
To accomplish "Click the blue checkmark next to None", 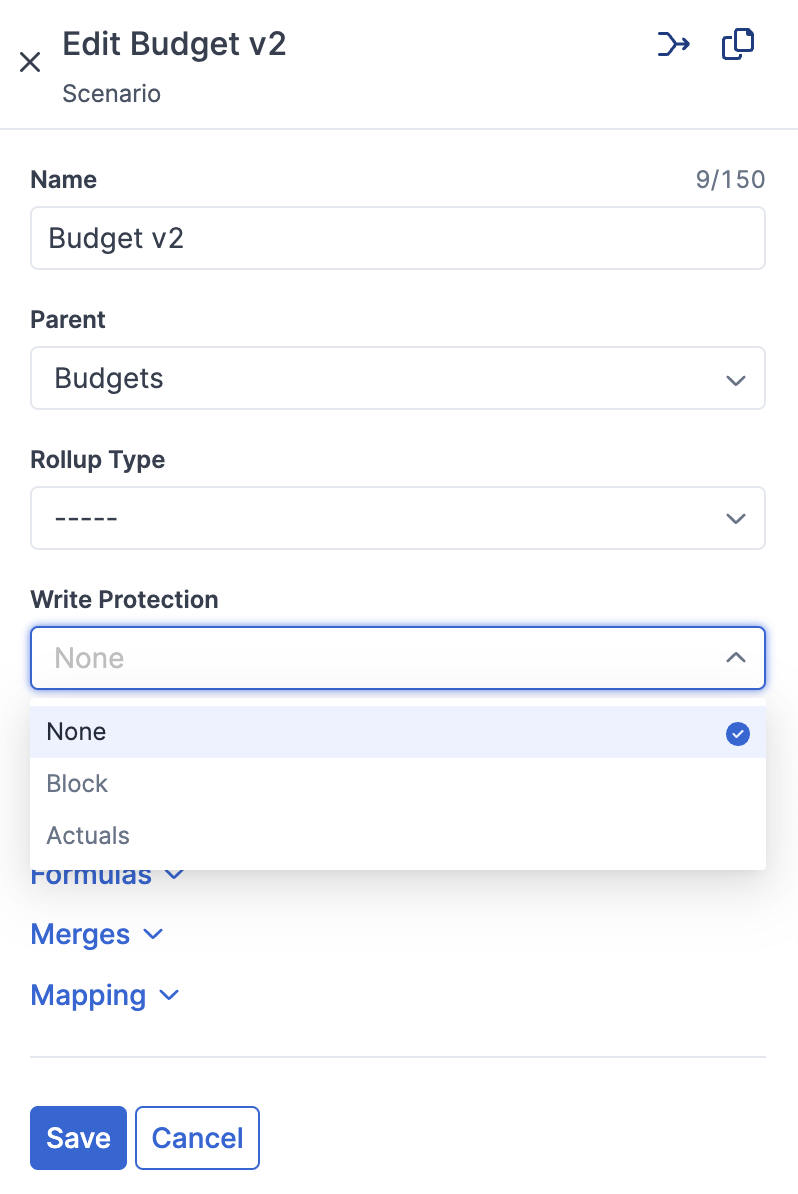I will point(737,733).
